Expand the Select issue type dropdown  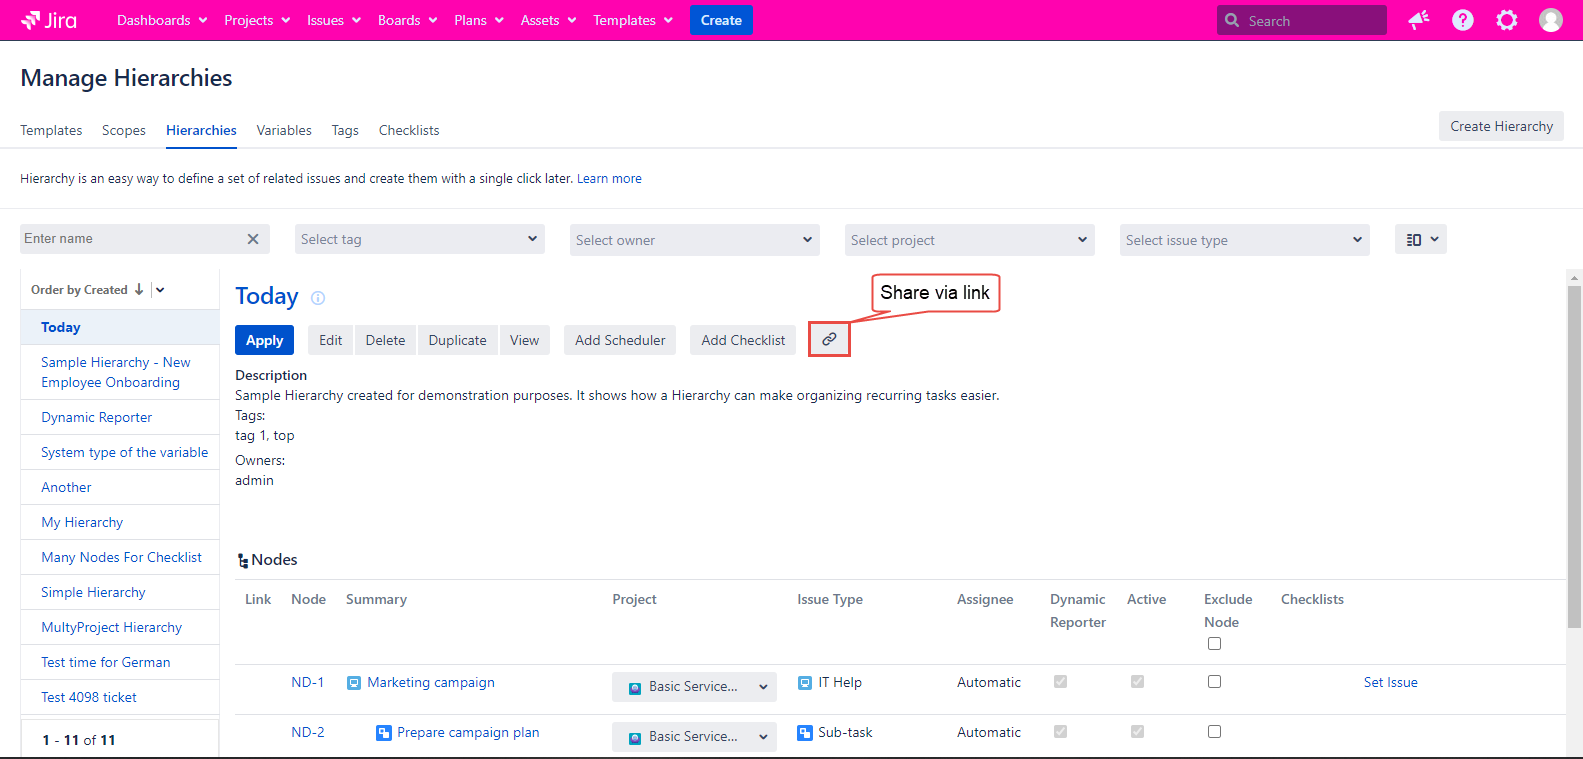(x=1244, y=240)
